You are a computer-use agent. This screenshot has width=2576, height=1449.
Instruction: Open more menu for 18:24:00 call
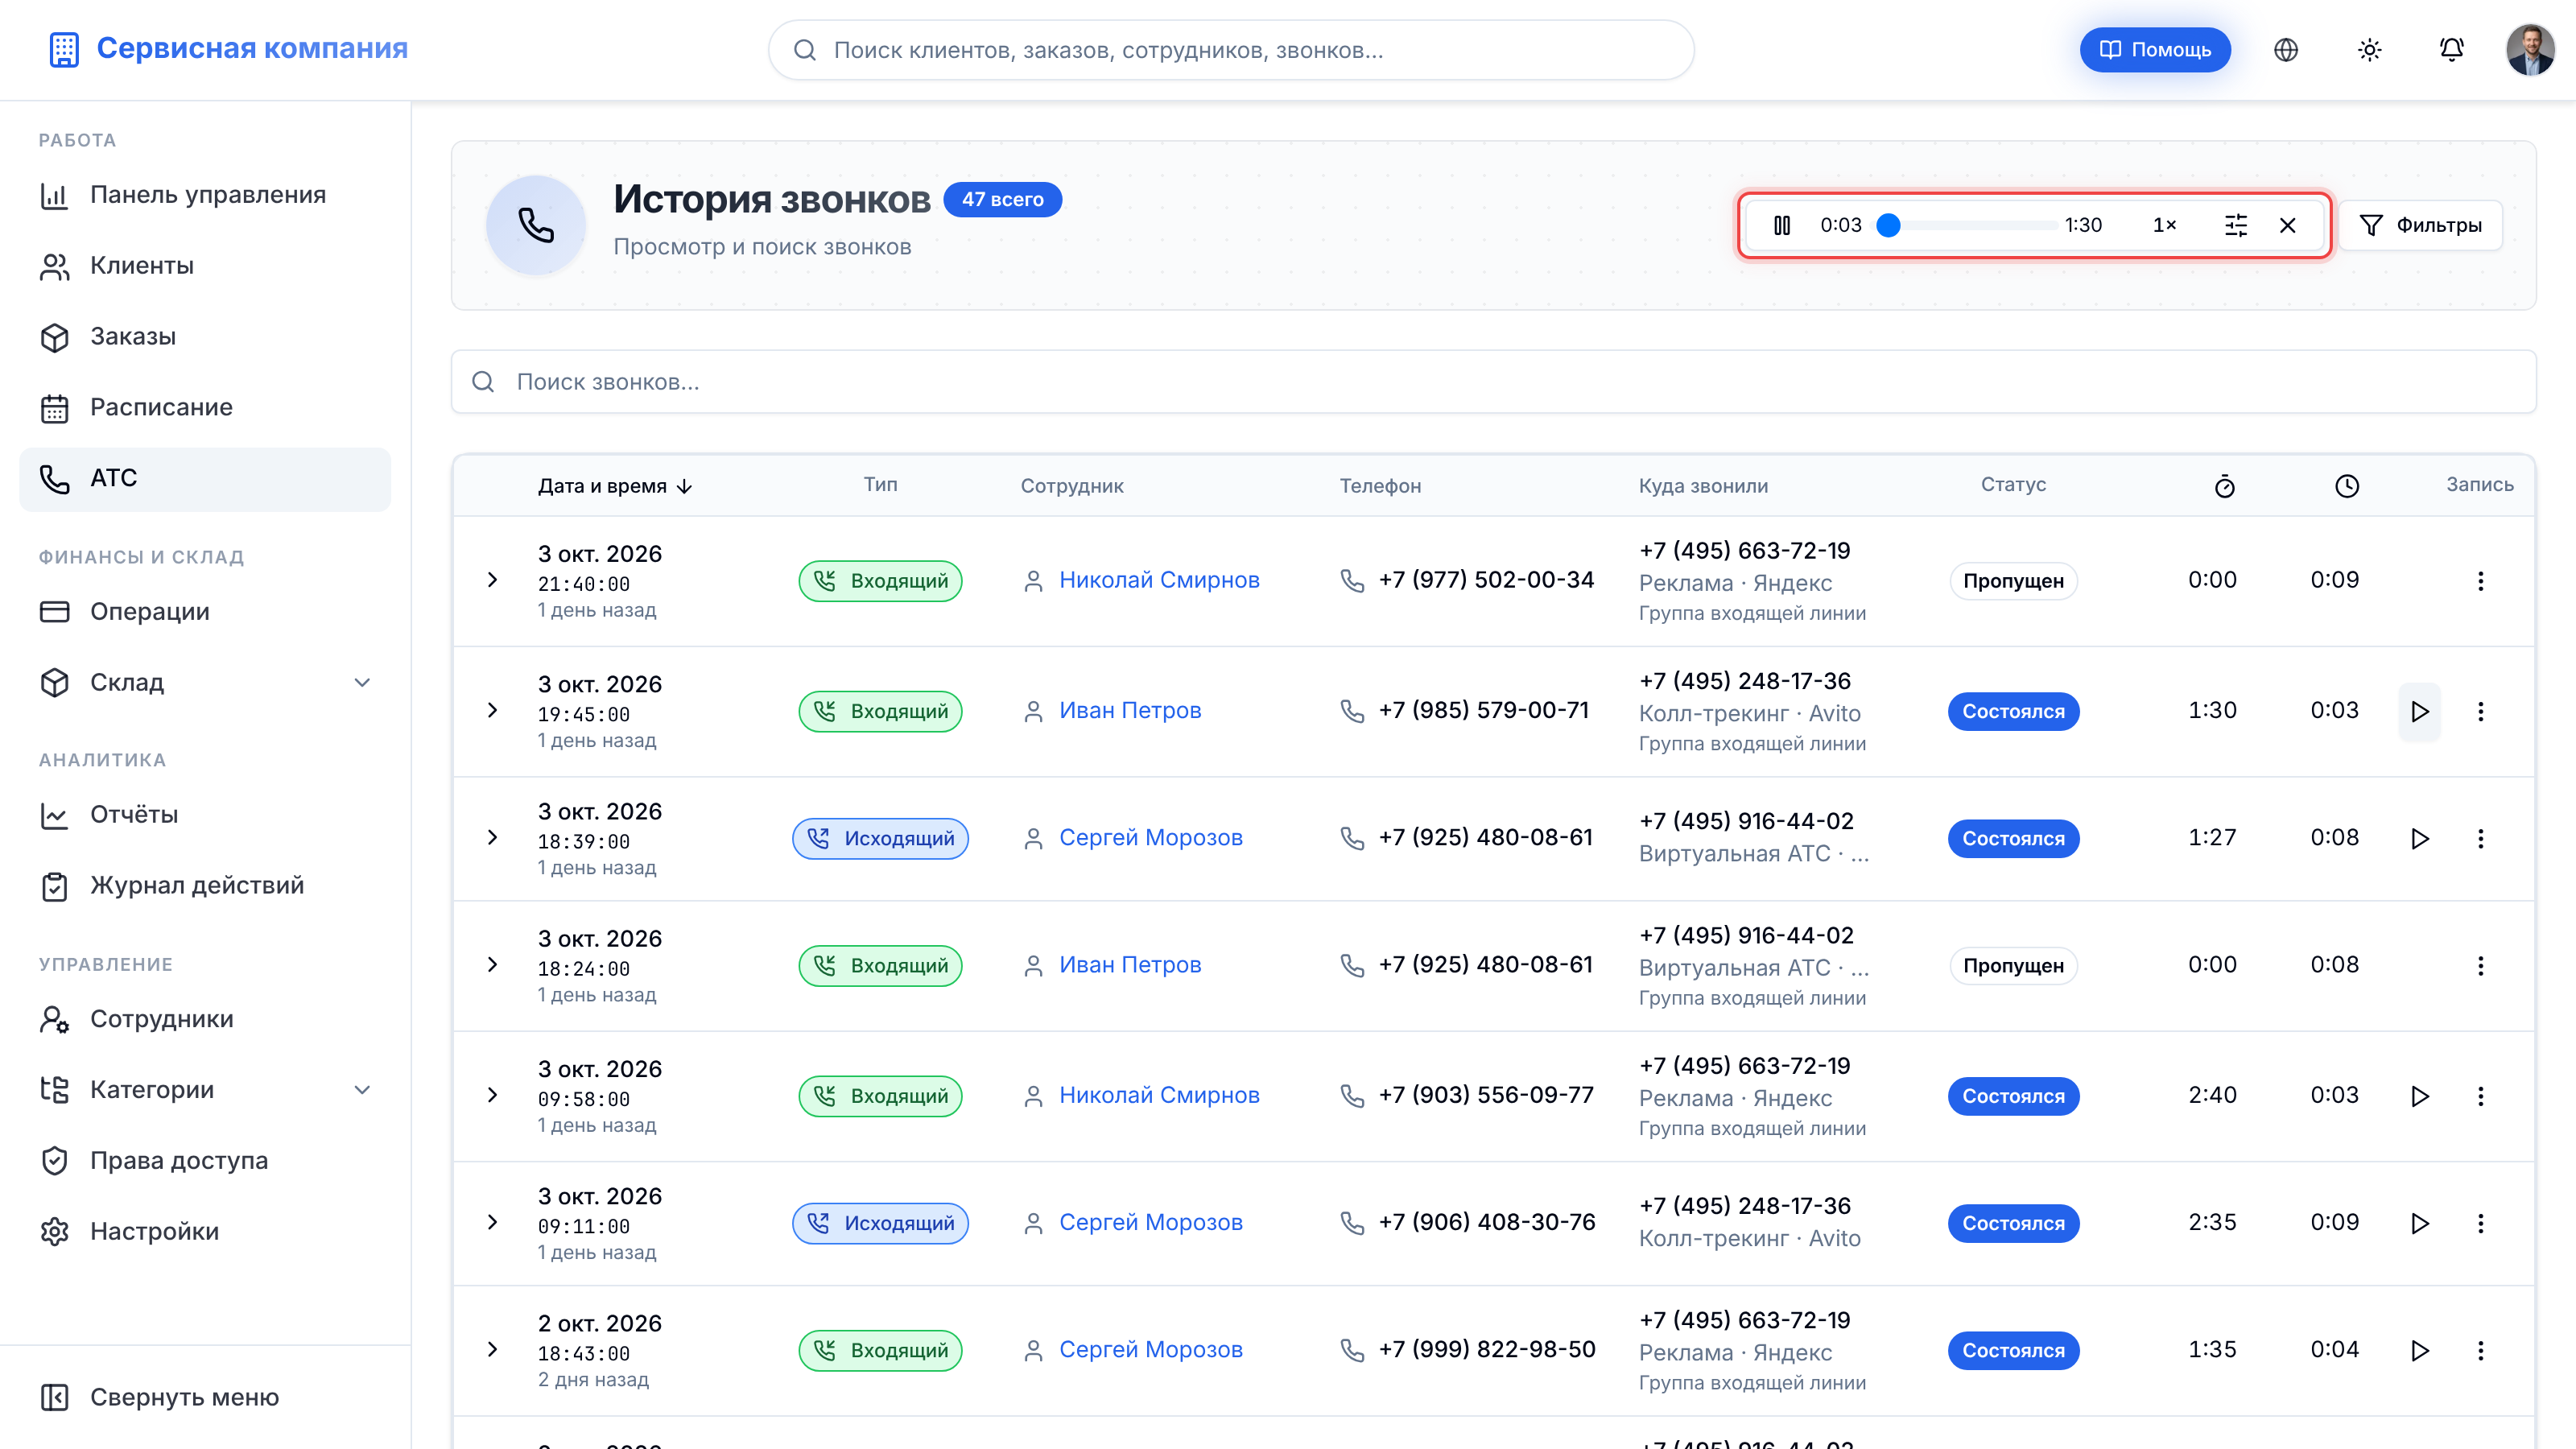[2480, 966]
